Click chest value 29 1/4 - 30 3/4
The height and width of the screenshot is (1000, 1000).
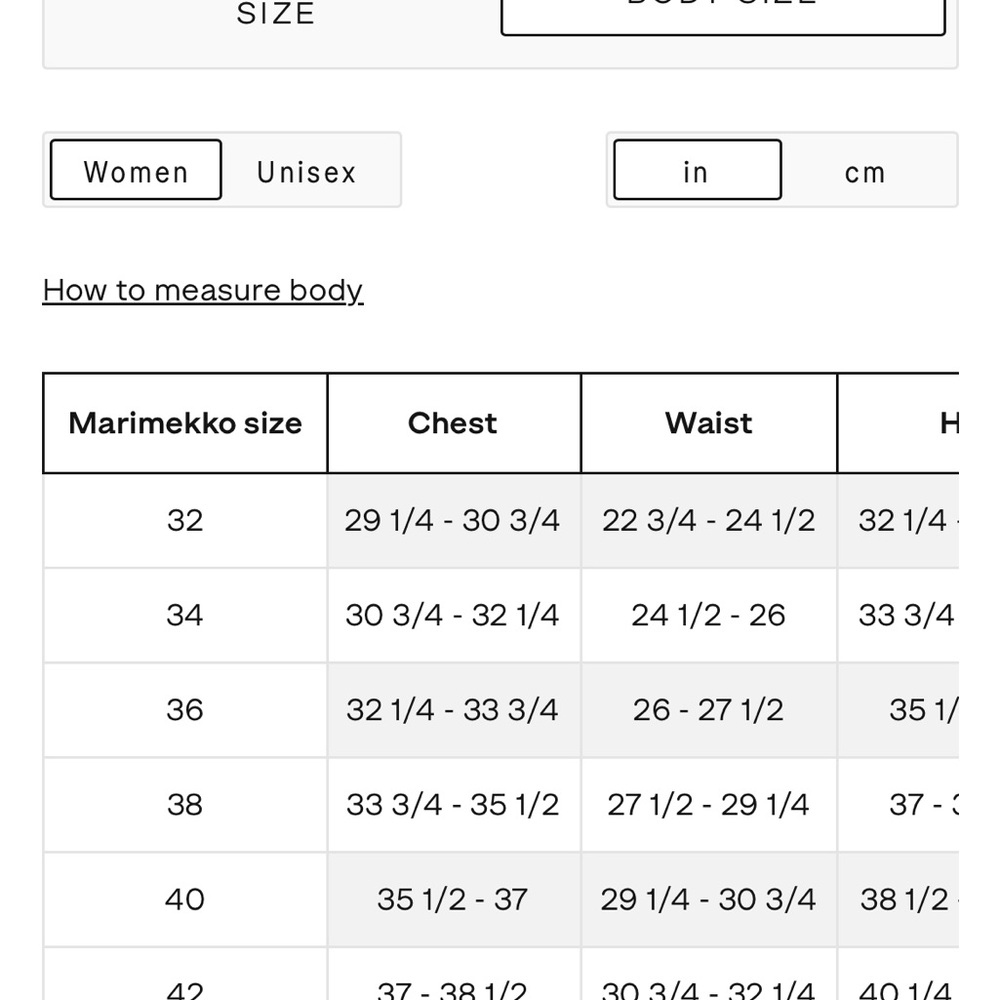[x=452, y=520]
